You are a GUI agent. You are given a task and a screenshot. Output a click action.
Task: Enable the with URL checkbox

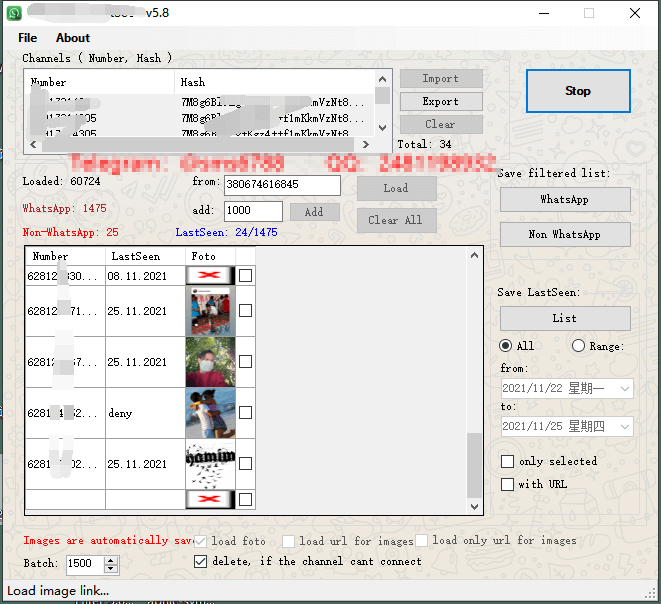click(x=507, y=484)
